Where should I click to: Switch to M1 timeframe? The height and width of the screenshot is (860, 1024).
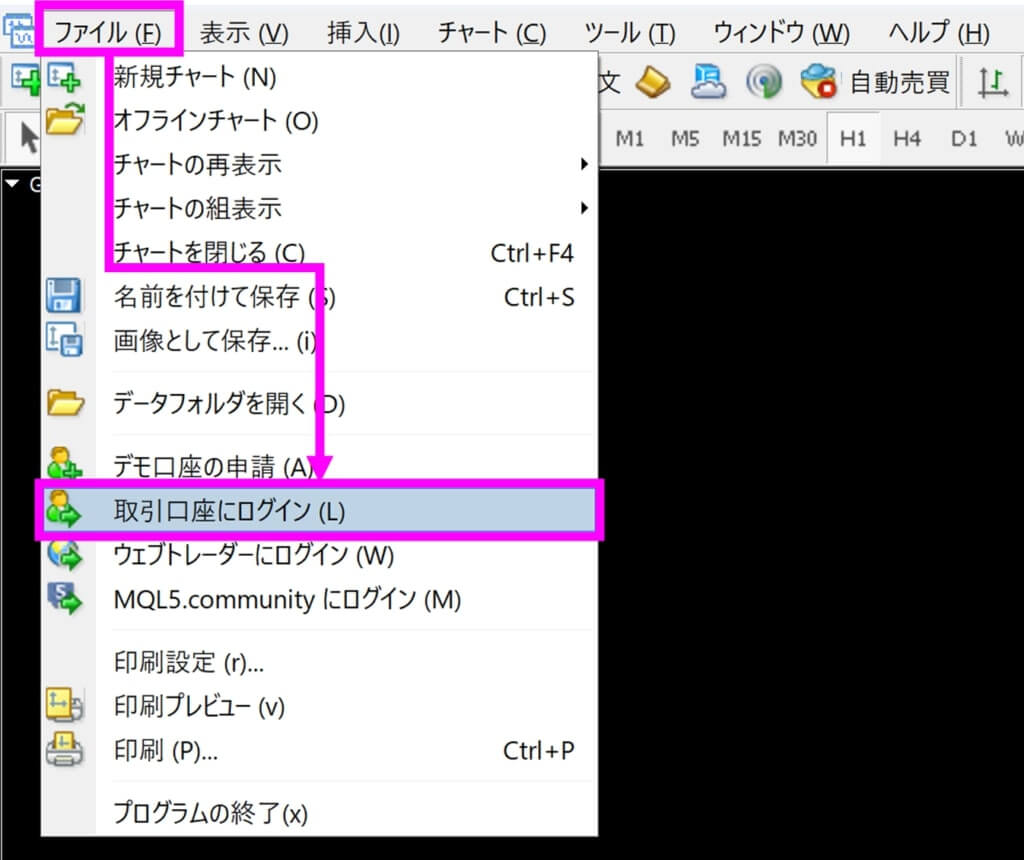(x=630, y=138)
